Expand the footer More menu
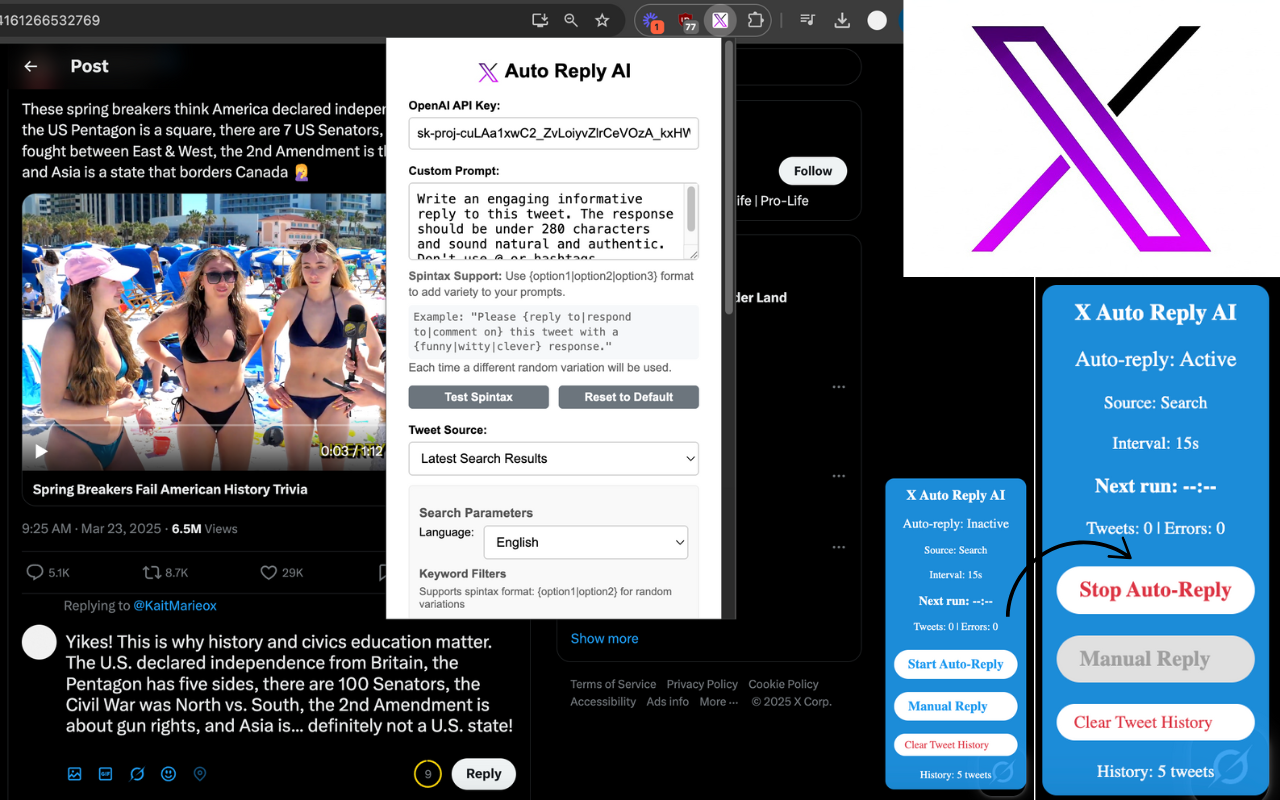This screenshot has height=800, width=1280. pos(719,701)
